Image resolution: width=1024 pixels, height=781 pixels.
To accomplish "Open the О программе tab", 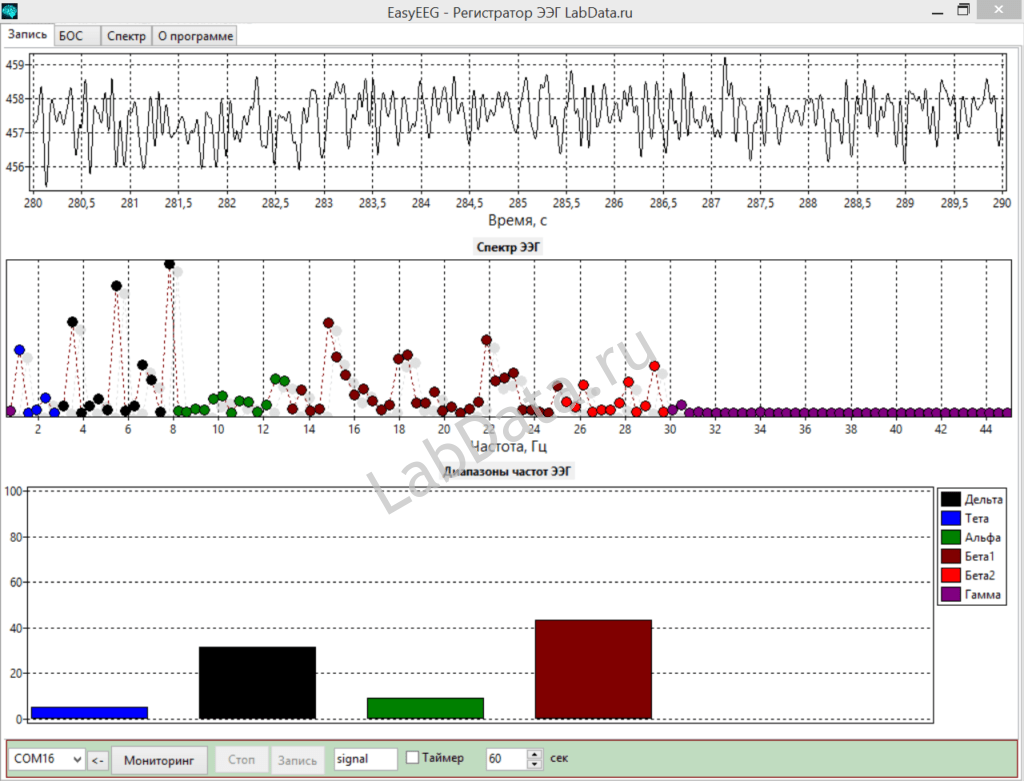I will click(x=195, y=36).
